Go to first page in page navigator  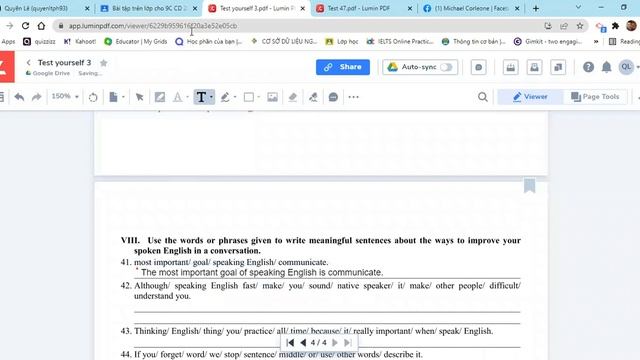click(x=290, y=342)
